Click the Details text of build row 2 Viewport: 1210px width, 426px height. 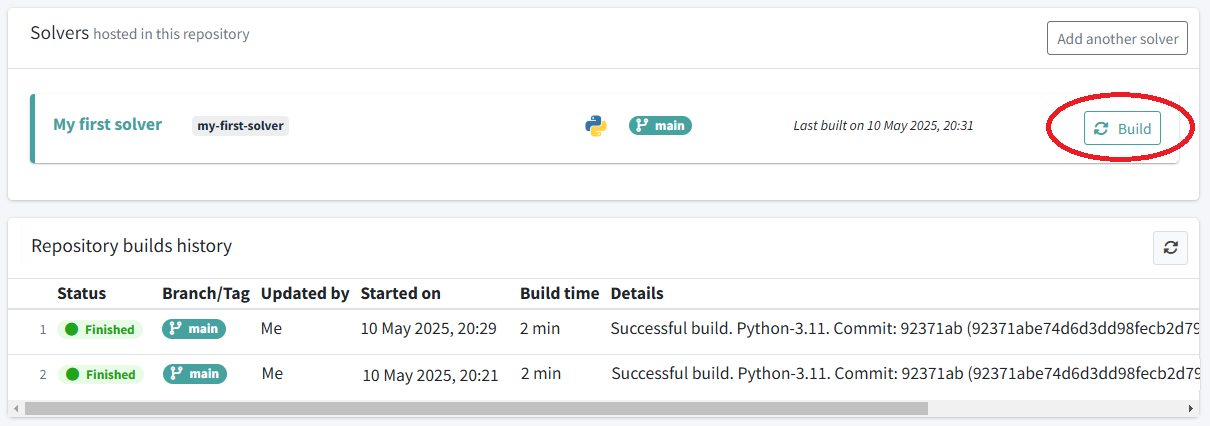(x=905, y=374)
